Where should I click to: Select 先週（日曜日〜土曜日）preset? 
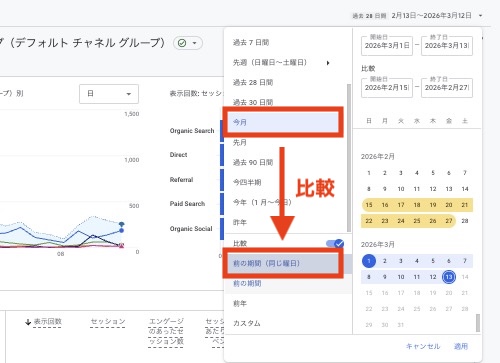point(270,62)
